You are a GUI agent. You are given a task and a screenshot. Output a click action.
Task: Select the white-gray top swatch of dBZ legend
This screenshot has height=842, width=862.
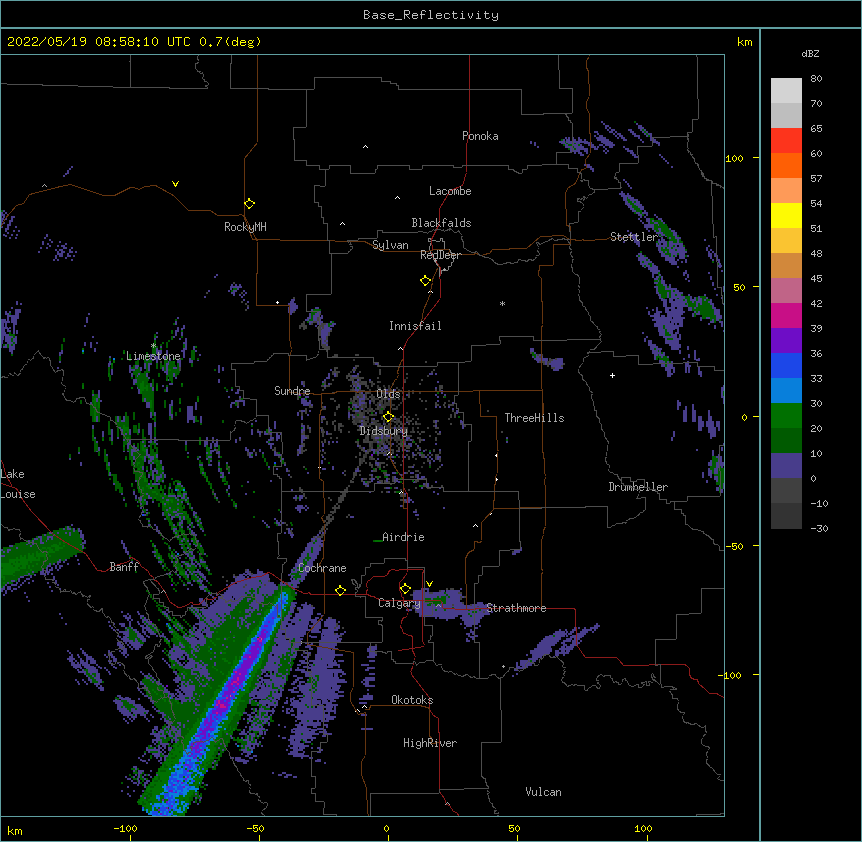click(786, 91)
